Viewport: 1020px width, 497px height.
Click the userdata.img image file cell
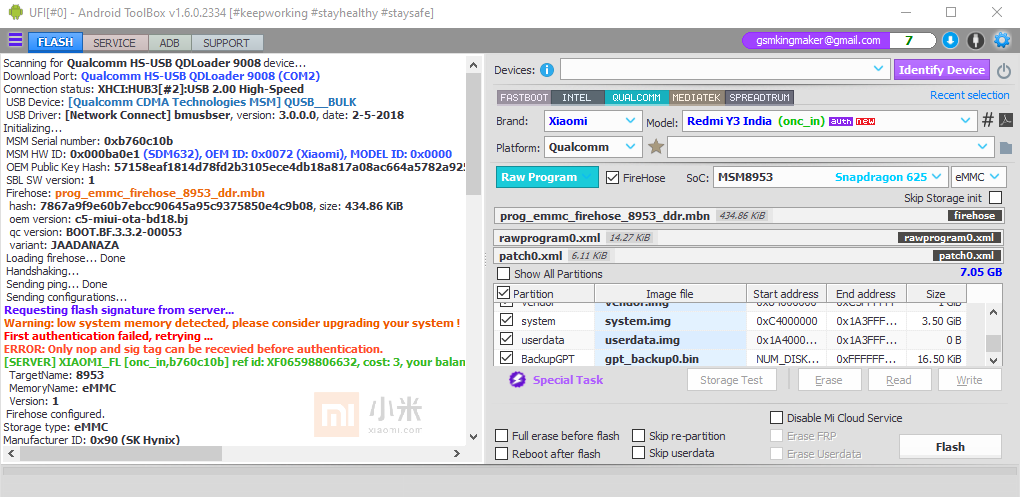[x=670, y=340]
